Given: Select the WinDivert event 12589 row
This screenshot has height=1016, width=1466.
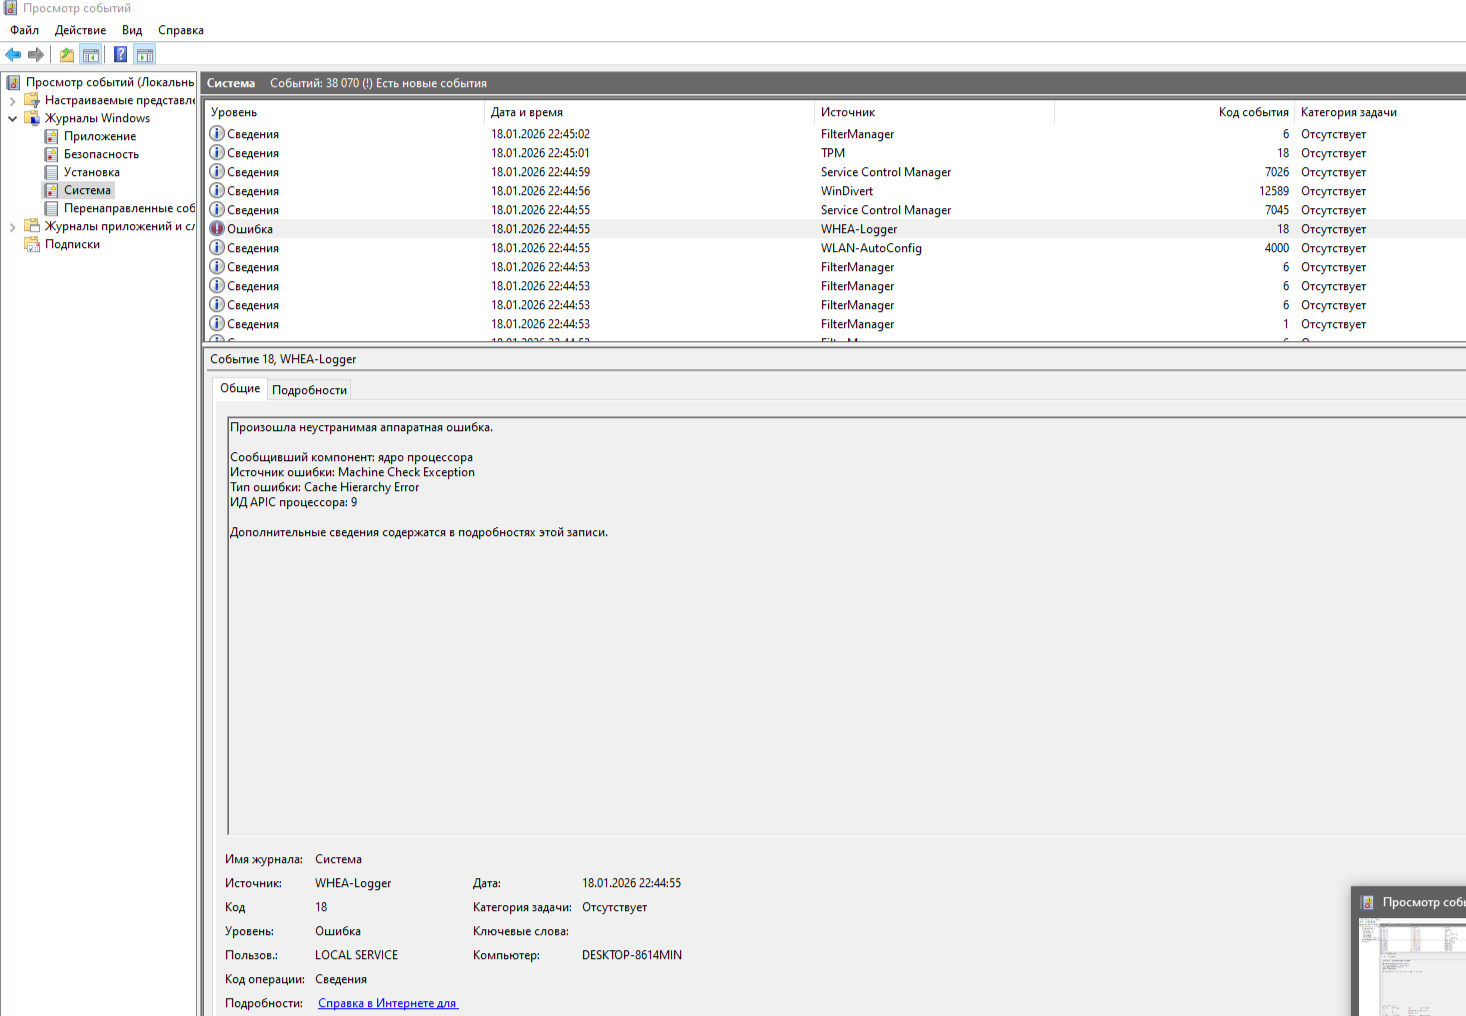Looking at the screenshot, I should (x=846, y=191).
